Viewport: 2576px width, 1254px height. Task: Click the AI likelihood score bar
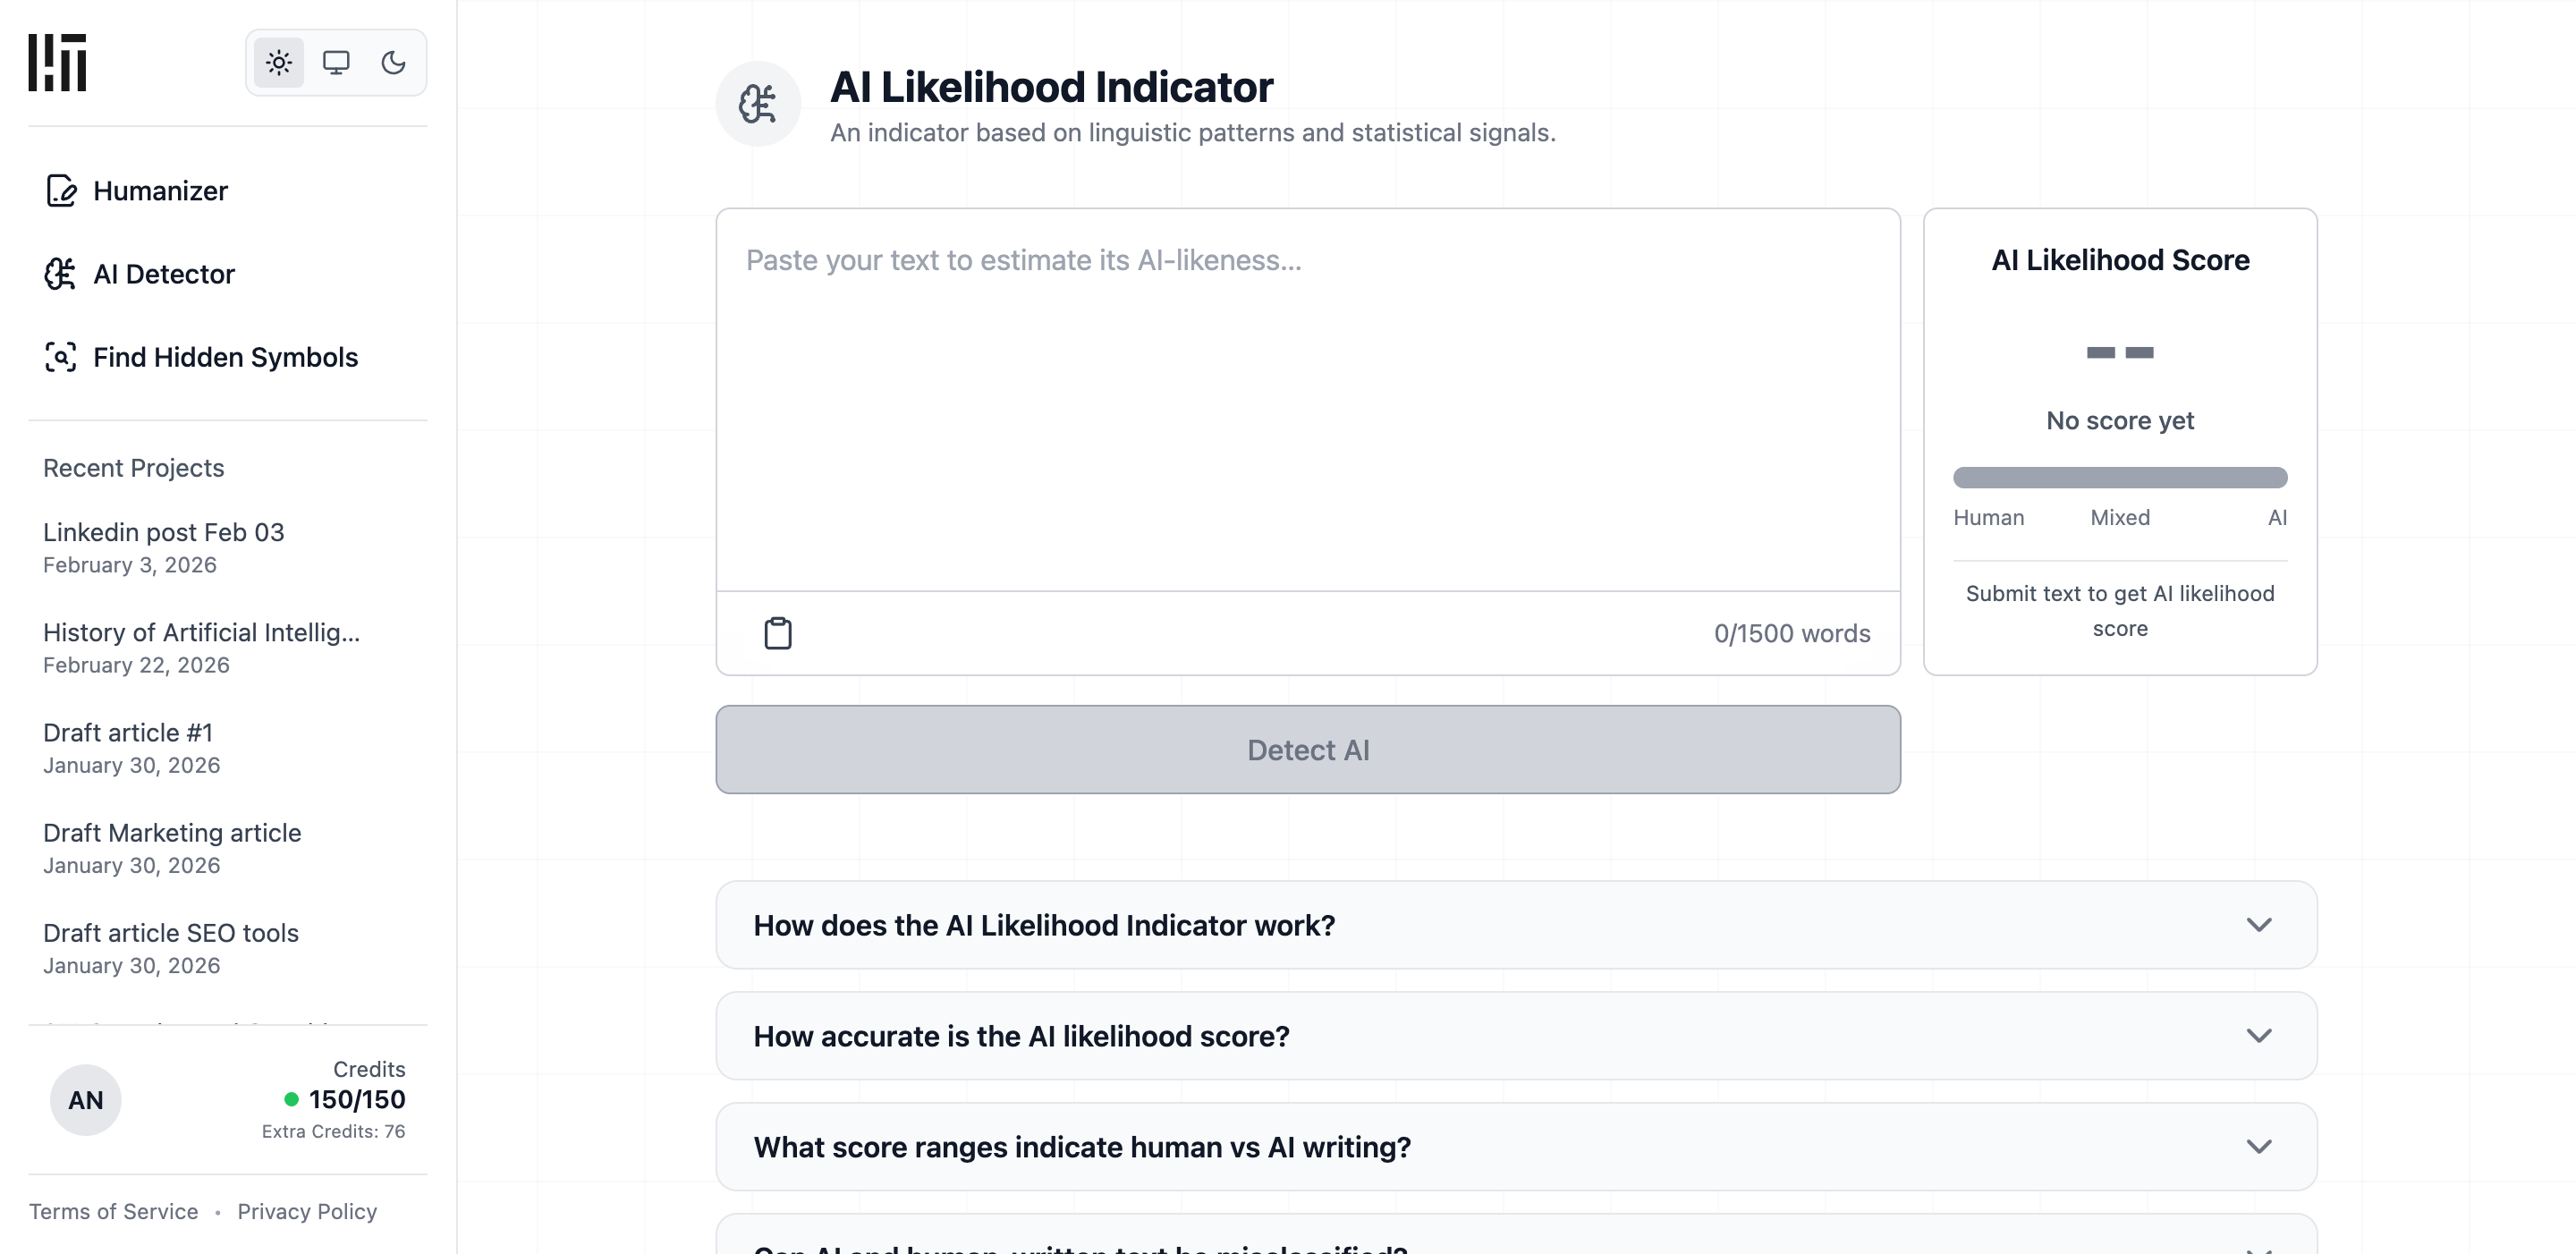pos(2119,478)
